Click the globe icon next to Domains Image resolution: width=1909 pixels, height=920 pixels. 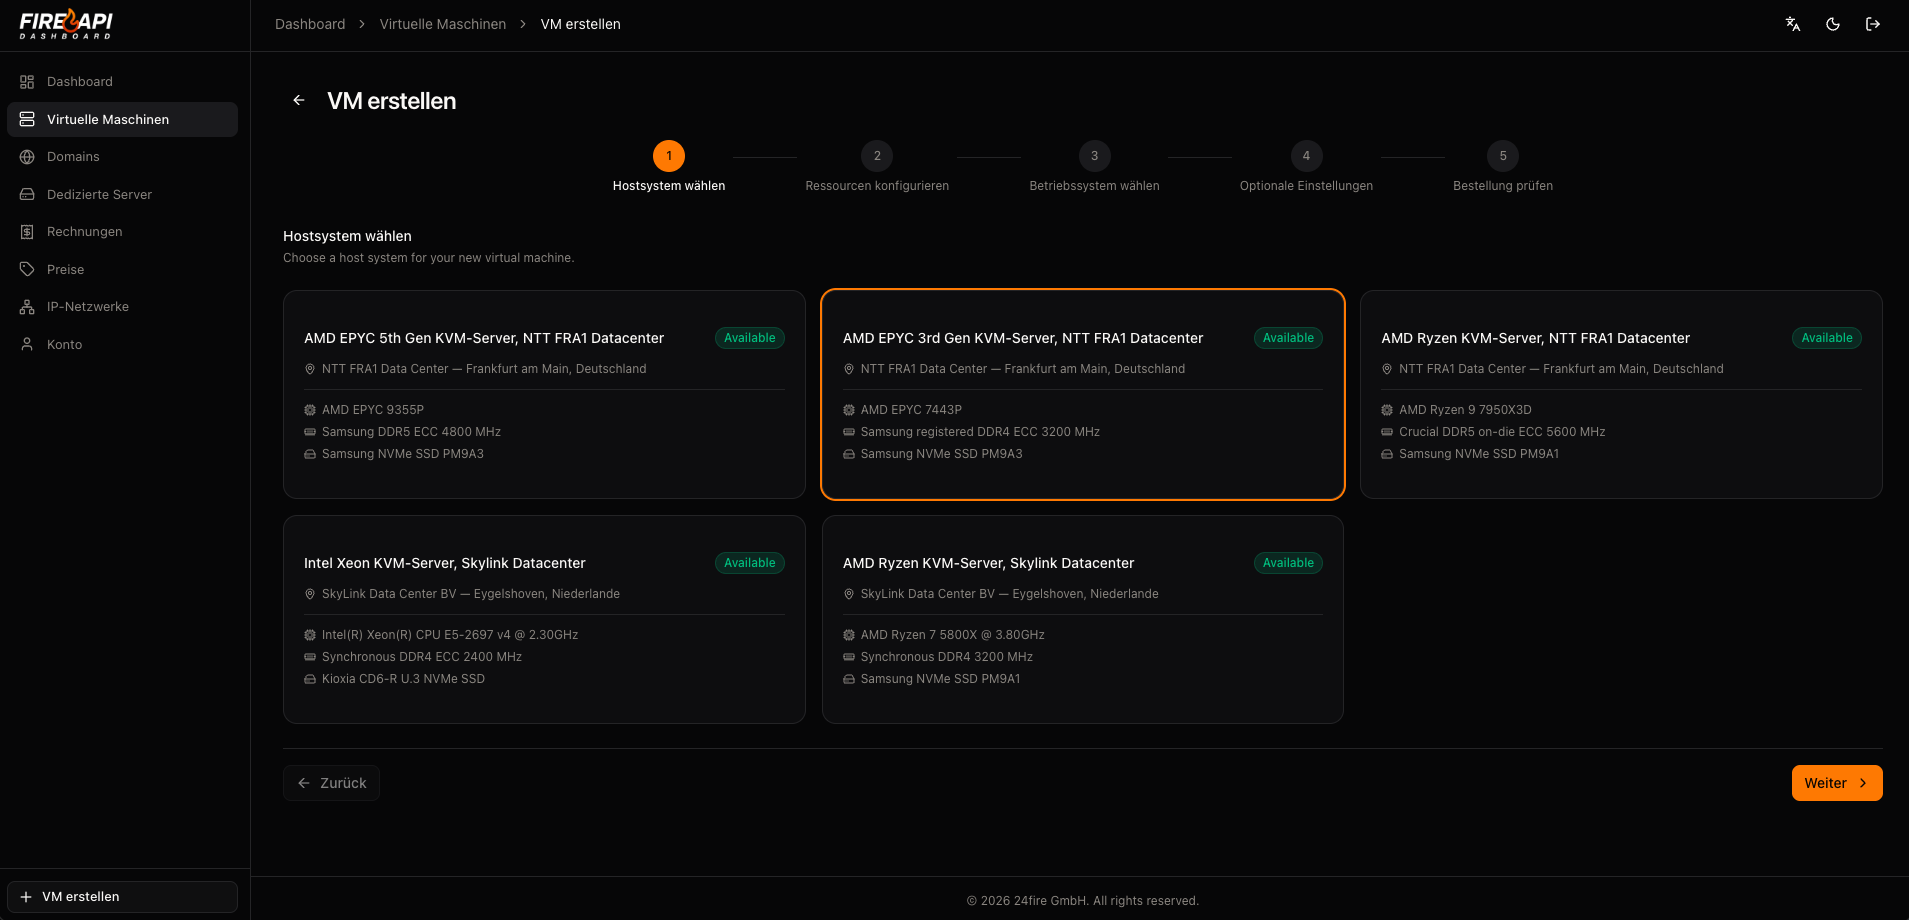click(x=27, y=157)
